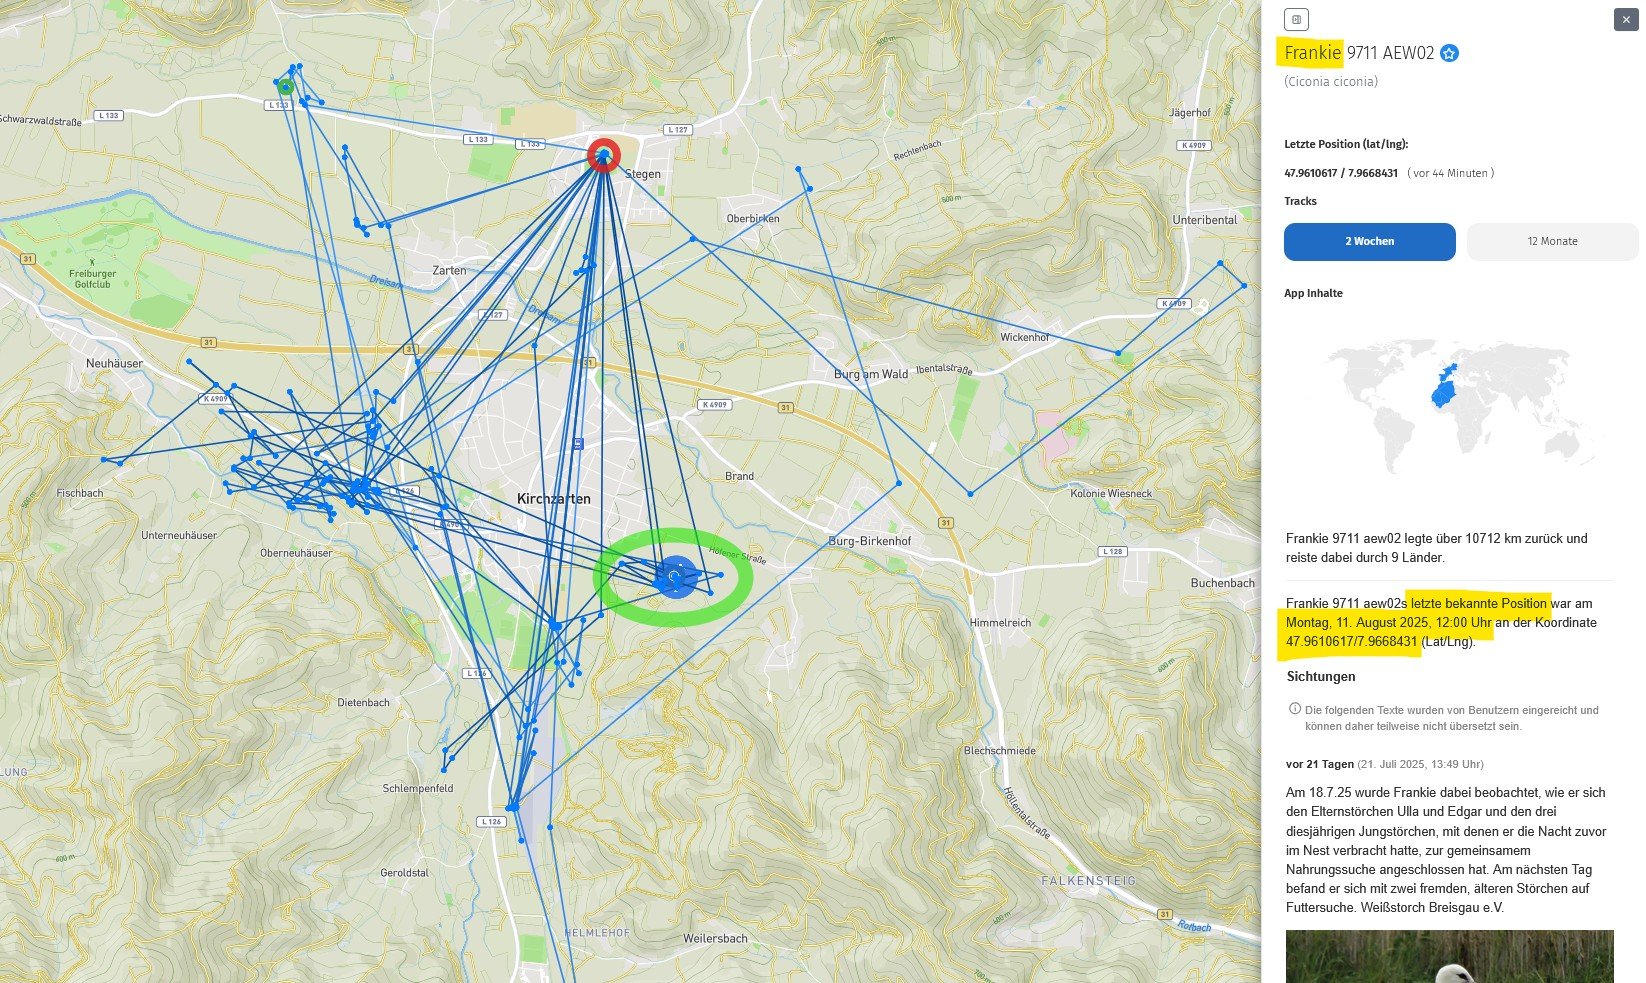
Task: Close the Frankie details panel
Action: click(x=1625, y=19)
